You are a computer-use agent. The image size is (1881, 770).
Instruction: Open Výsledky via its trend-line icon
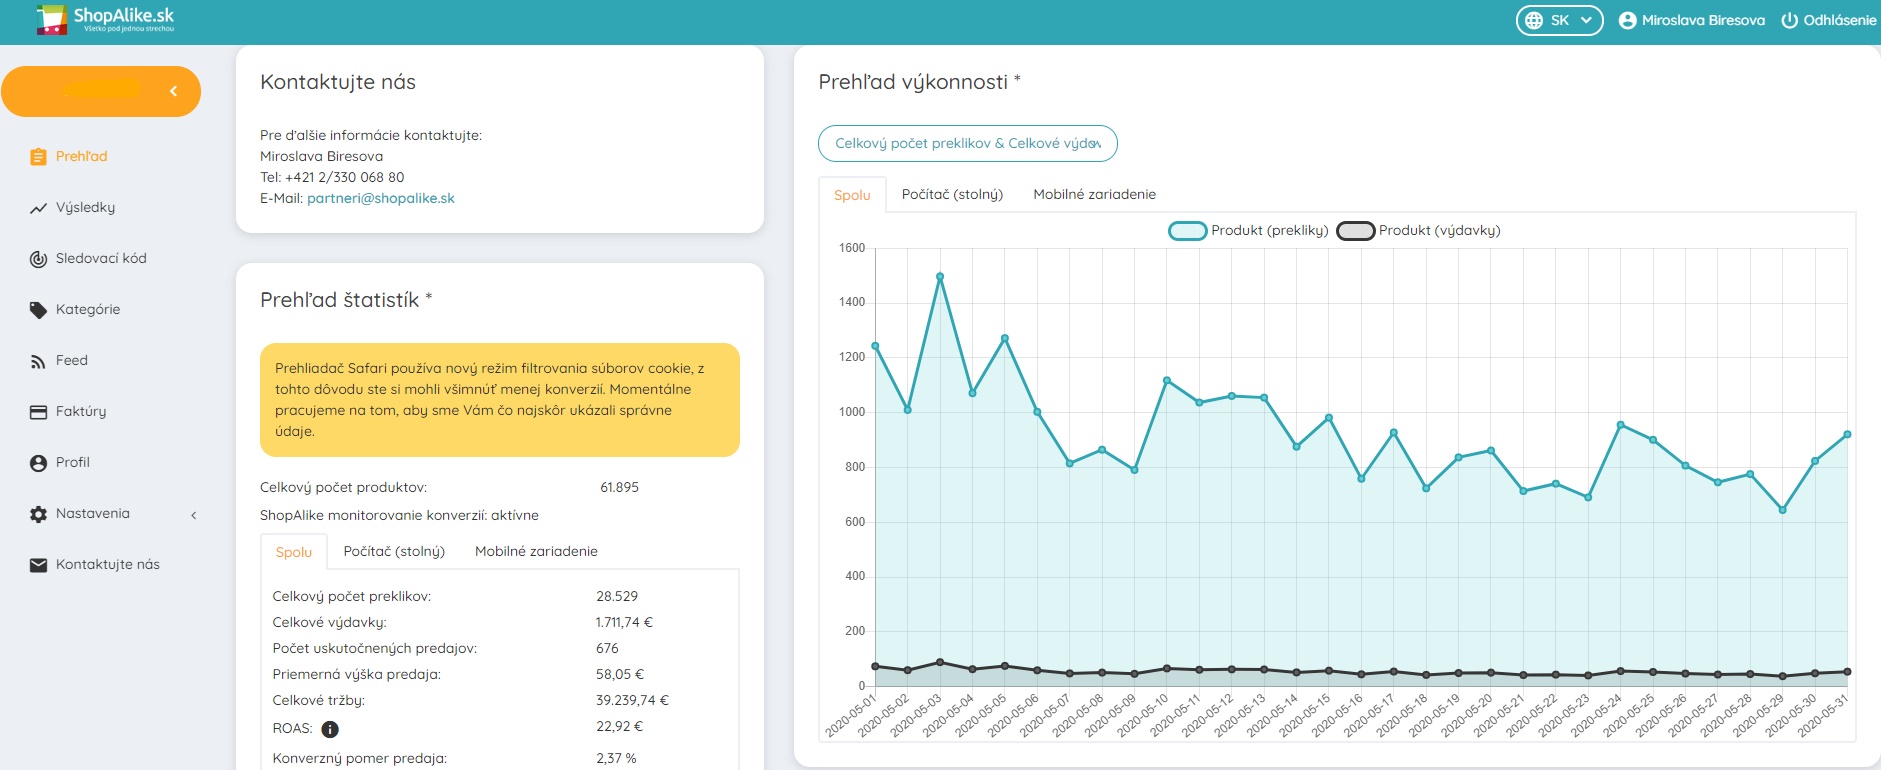pos(38,208)
